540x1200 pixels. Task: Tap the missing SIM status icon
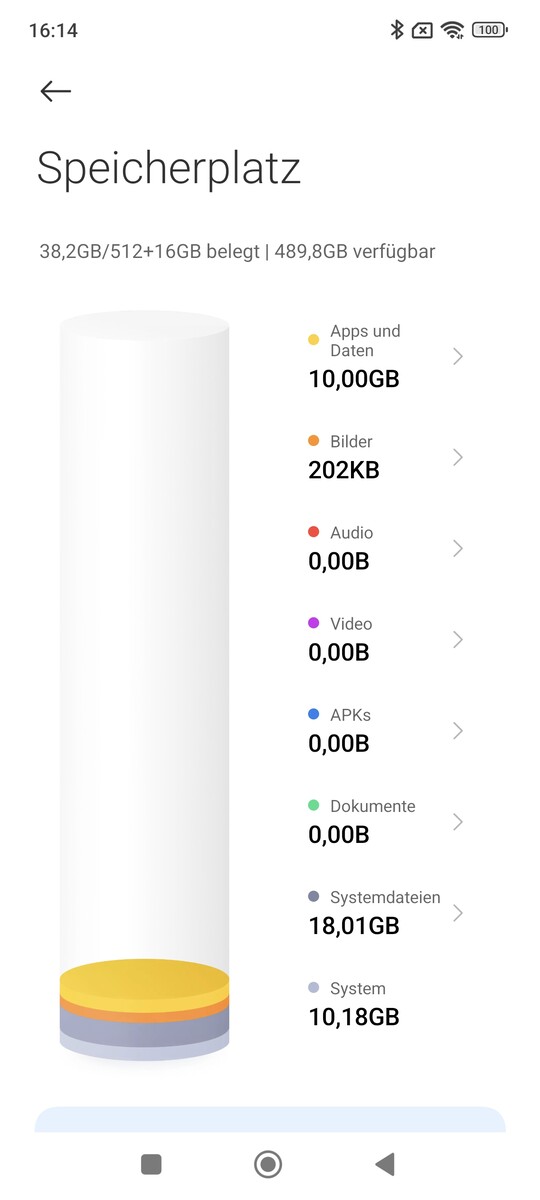click(x=423, y=30)
